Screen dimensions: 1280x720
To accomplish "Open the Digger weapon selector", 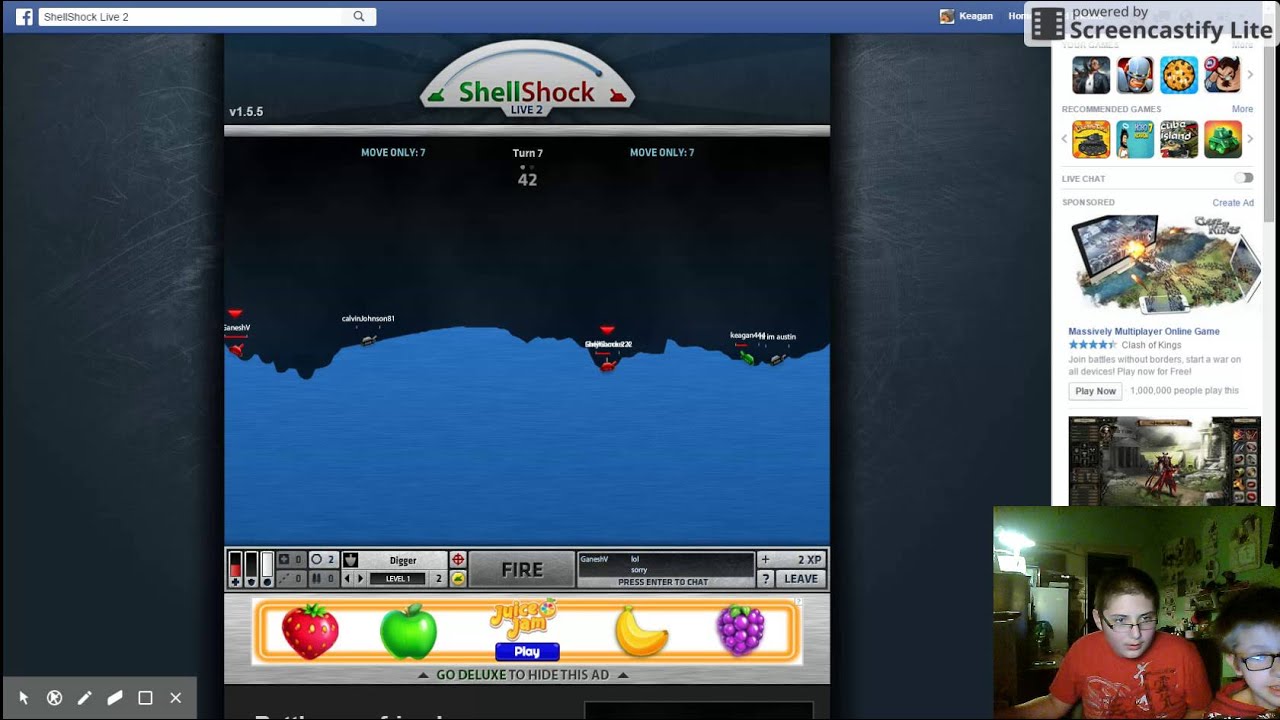I will (x=403, y=560).
